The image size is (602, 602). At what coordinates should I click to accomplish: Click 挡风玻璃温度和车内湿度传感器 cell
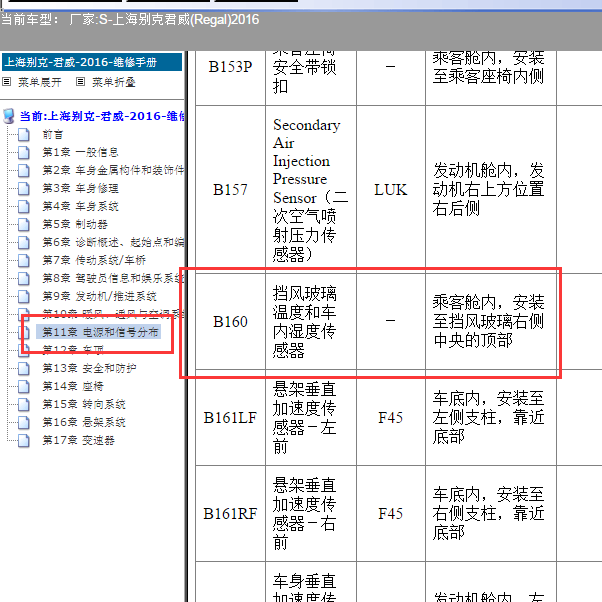[311, 322]
